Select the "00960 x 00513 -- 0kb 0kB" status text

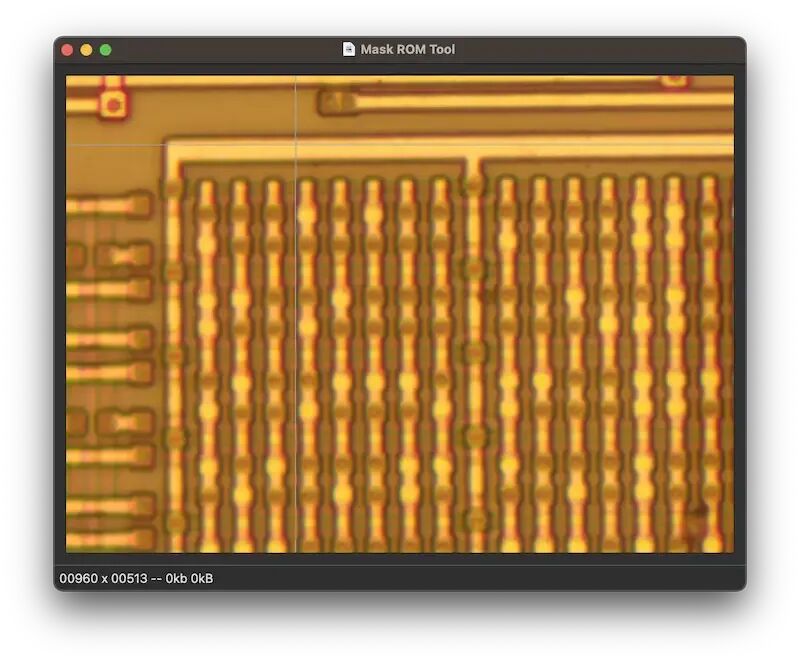click(x=136, y=578)
